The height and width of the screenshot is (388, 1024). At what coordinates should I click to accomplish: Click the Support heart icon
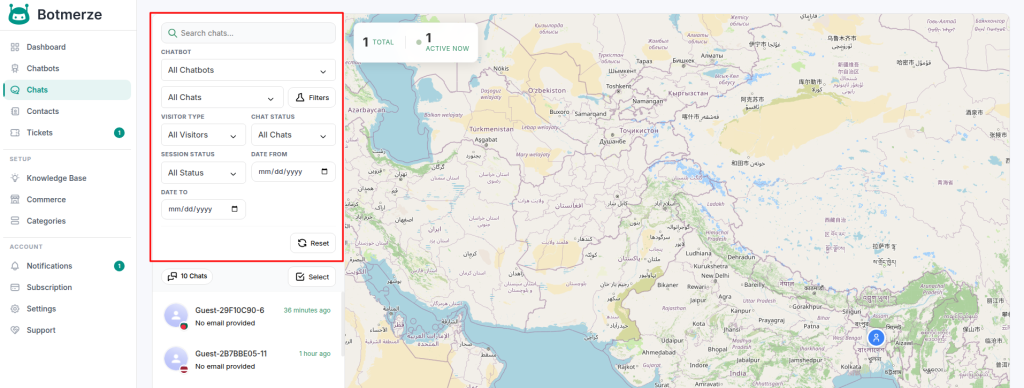(x=15, y=331)
